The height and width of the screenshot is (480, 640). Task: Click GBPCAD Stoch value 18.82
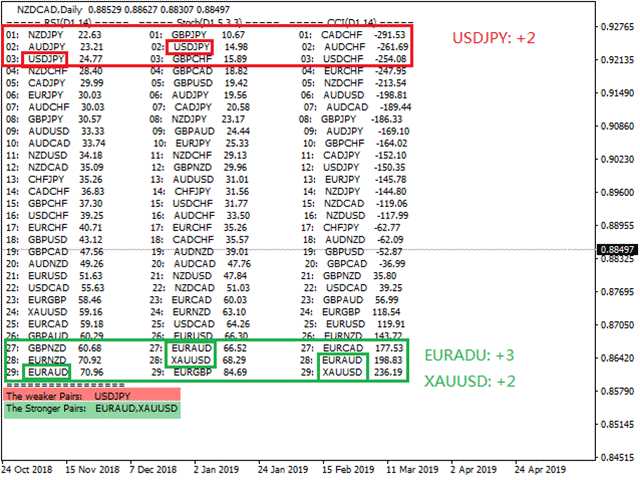[x=236, y=71]
